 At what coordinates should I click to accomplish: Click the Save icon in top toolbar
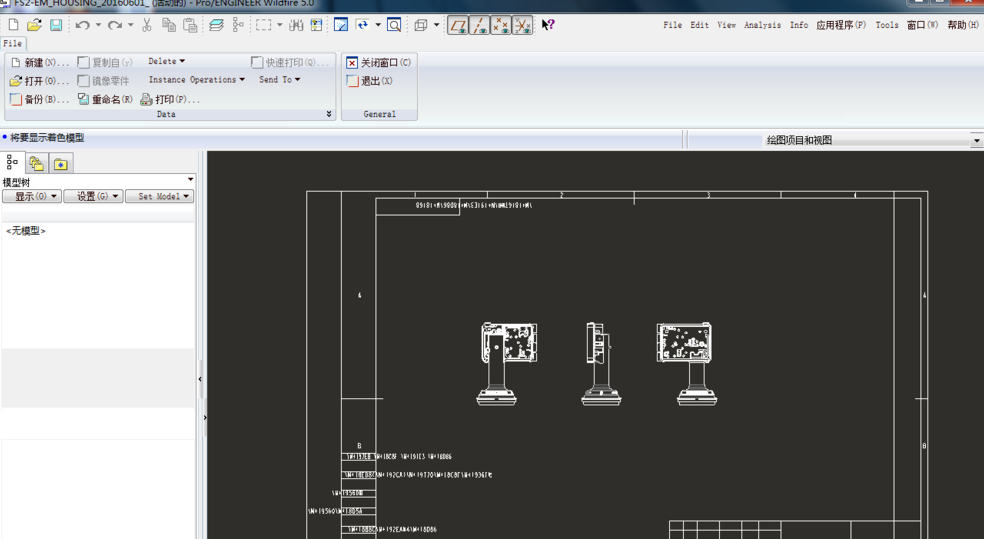click(56, 25)
